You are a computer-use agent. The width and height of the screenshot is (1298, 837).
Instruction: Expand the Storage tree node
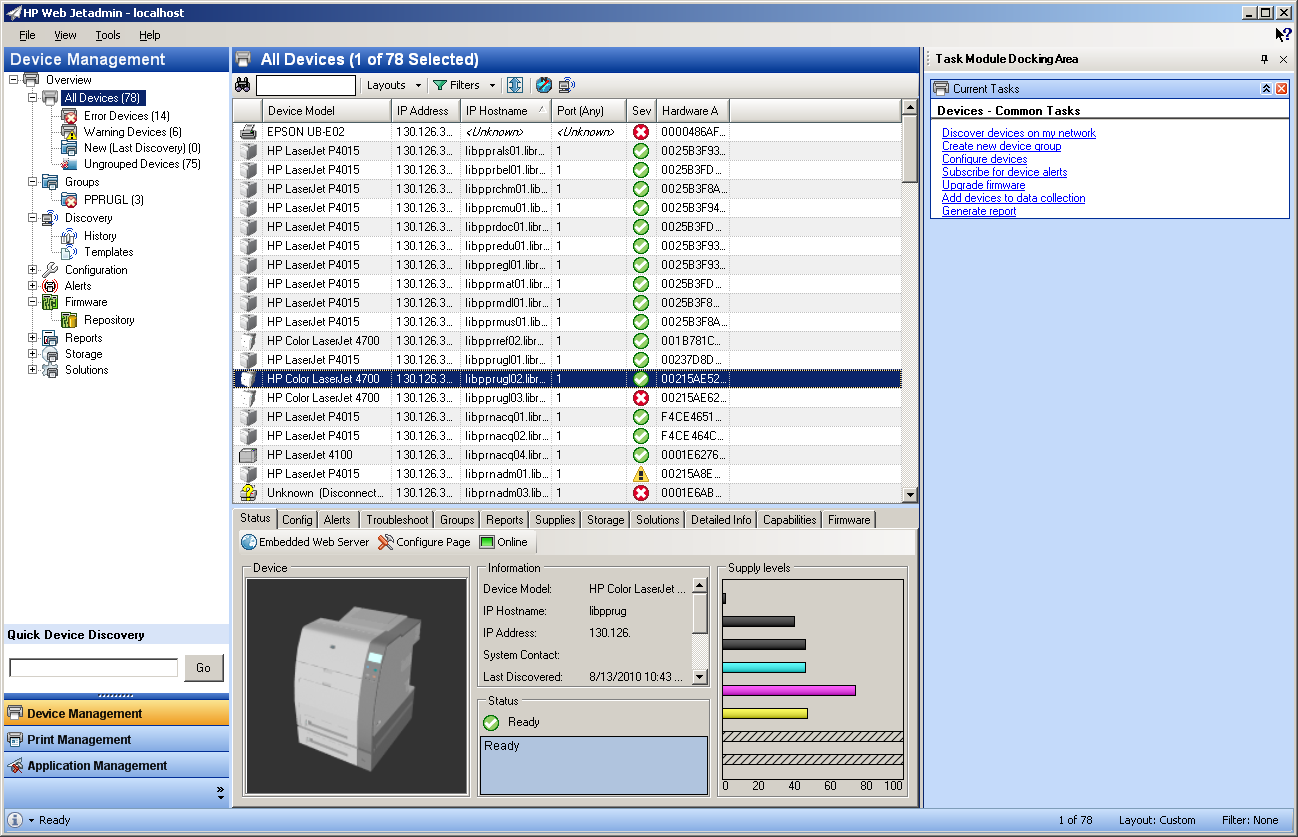[33, 354]
